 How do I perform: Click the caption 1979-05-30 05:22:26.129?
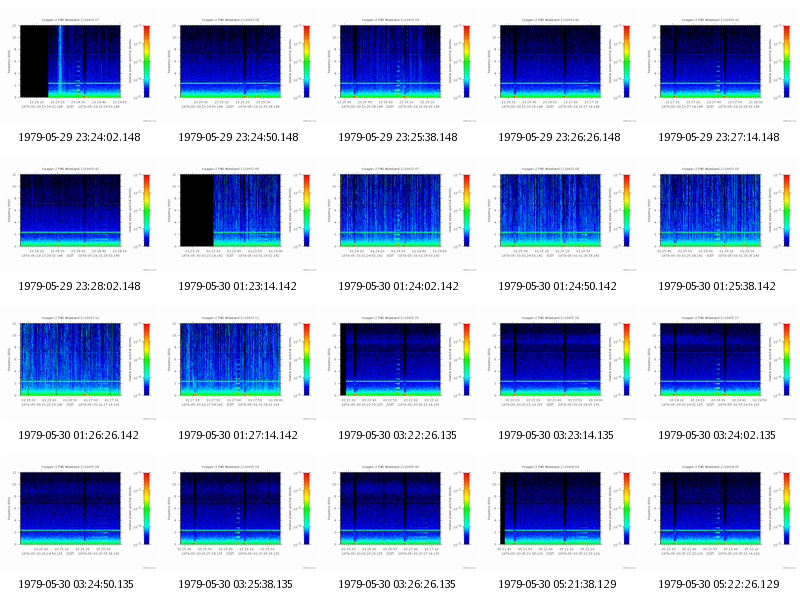pos(719,584)
